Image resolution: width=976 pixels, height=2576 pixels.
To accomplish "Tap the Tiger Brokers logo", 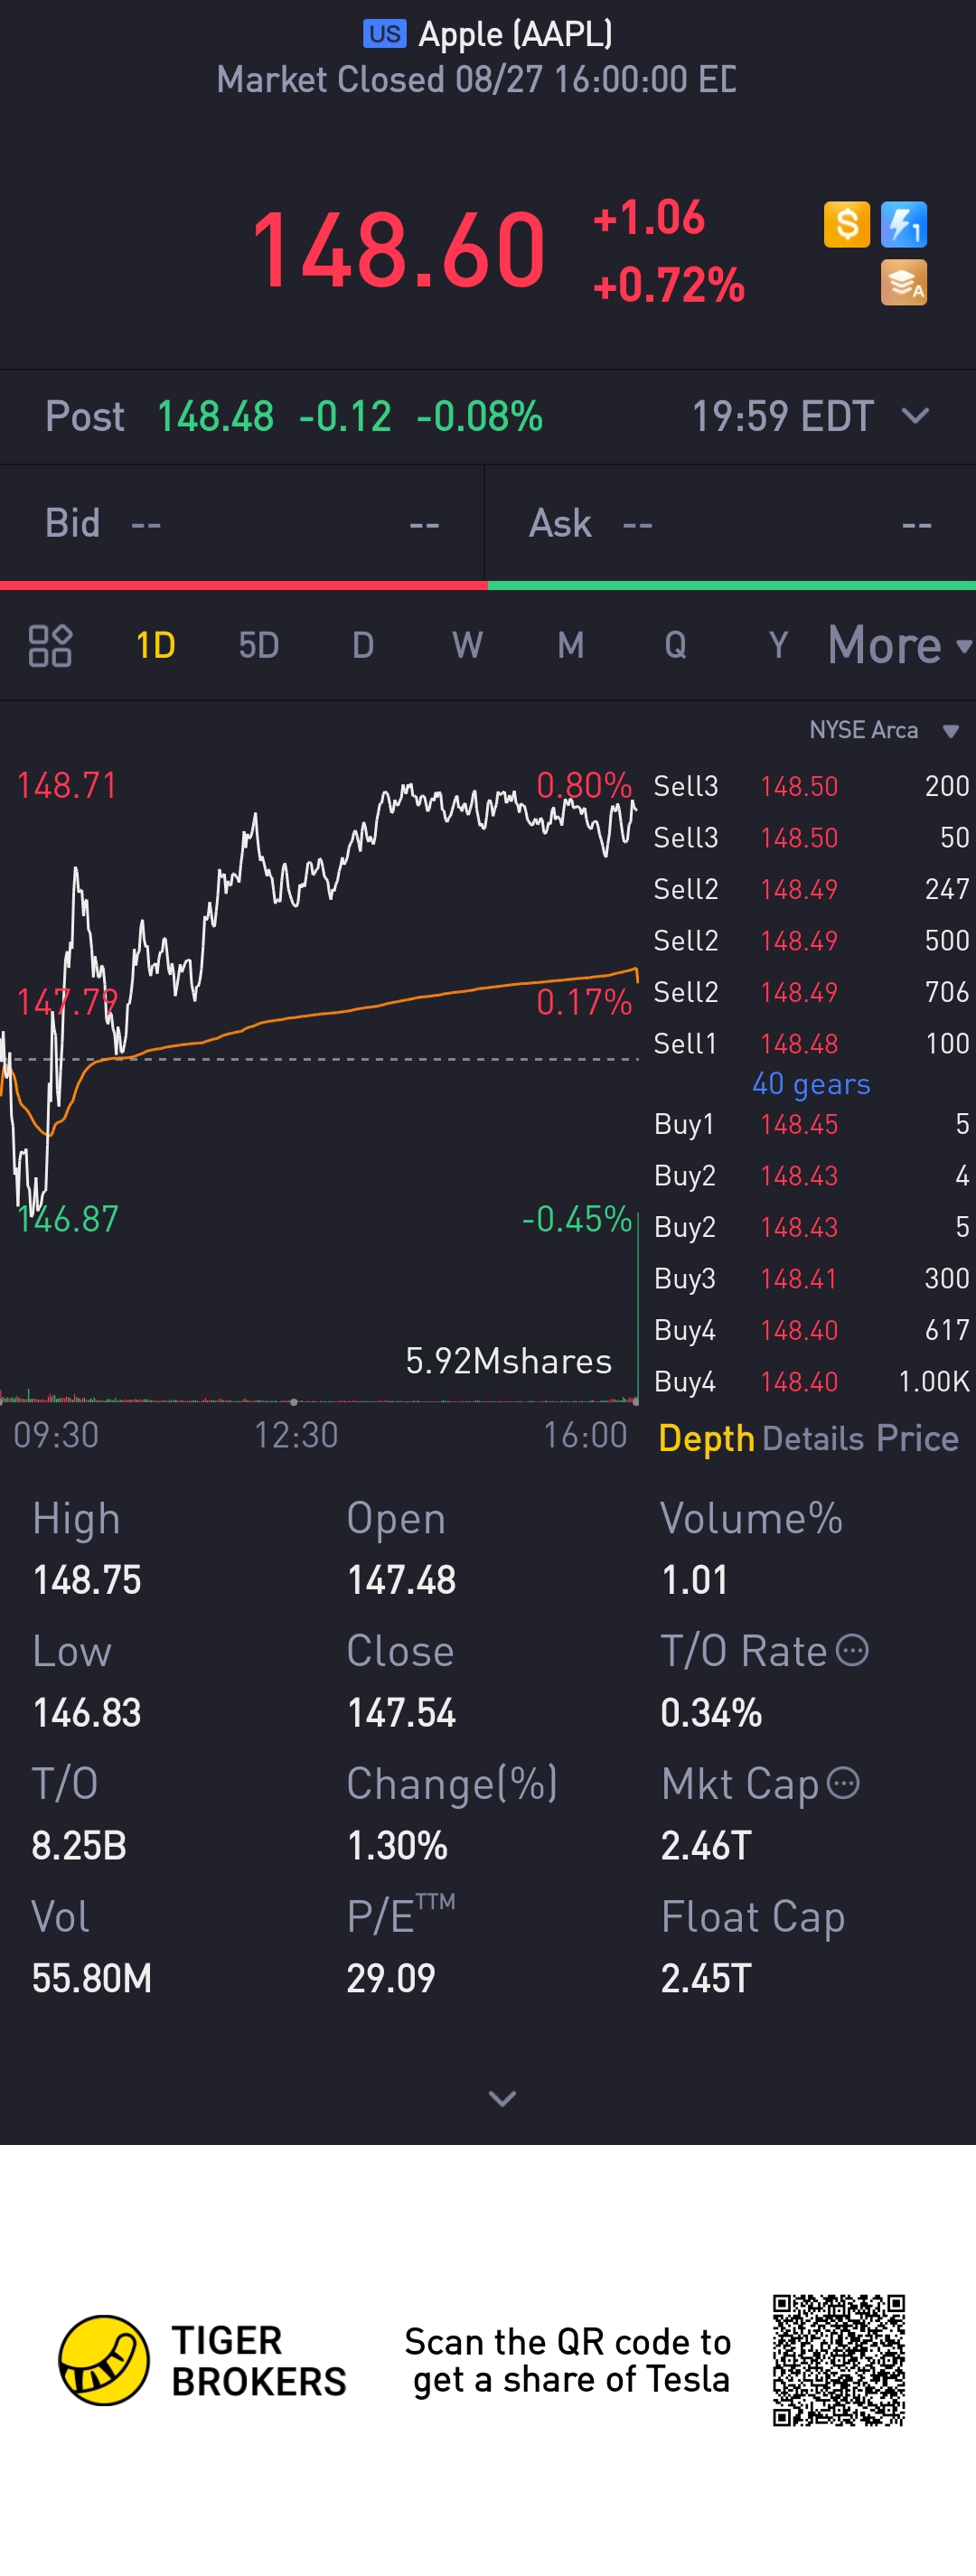I will (x=203, y=2360).
